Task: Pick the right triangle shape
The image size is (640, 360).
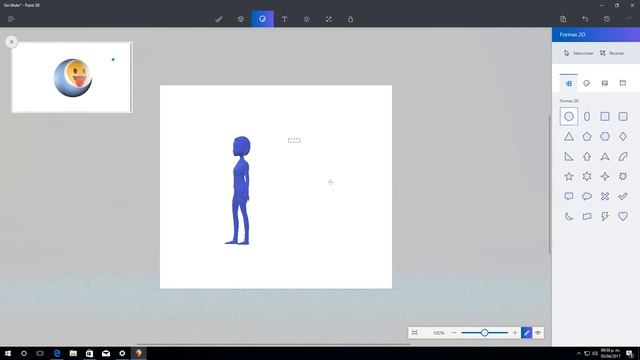Action: click(569, 156)
